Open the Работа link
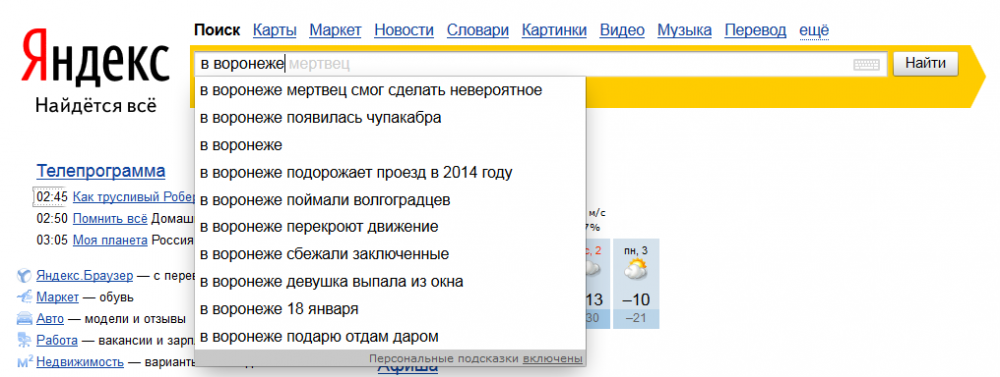This screenshot has height=377, width=1000. click(x=57, y=341)
